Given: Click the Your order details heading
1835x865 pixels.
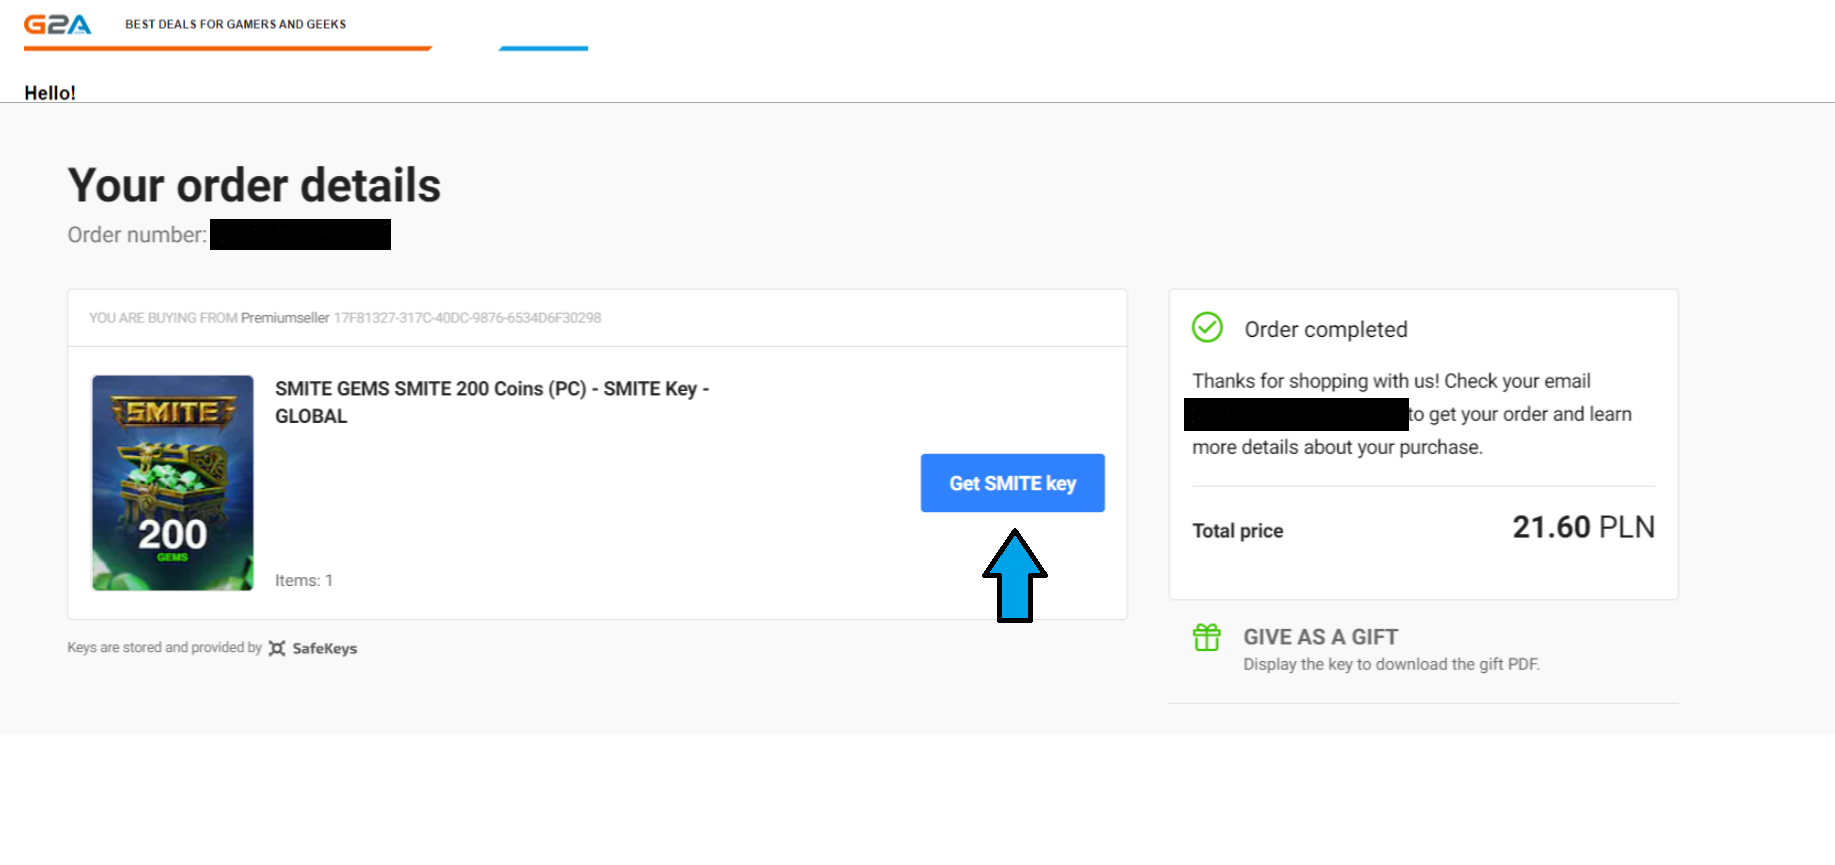Looking at the screenshot, I should pos(254,186).
